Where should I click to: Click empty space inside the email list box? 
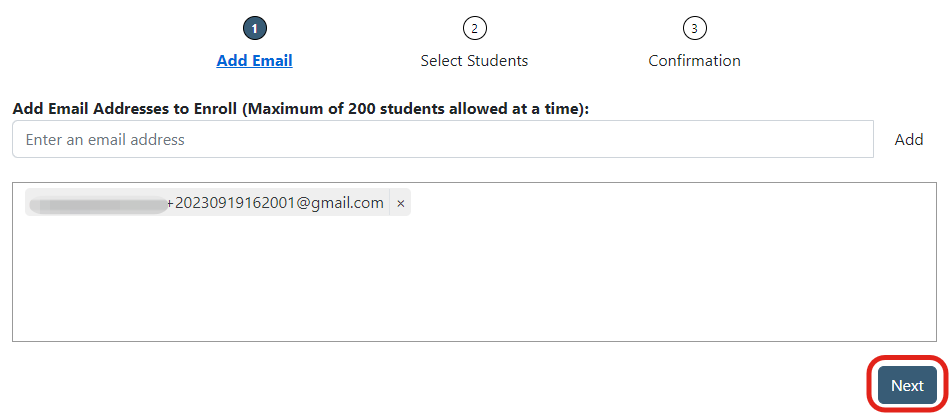[474, 280]
